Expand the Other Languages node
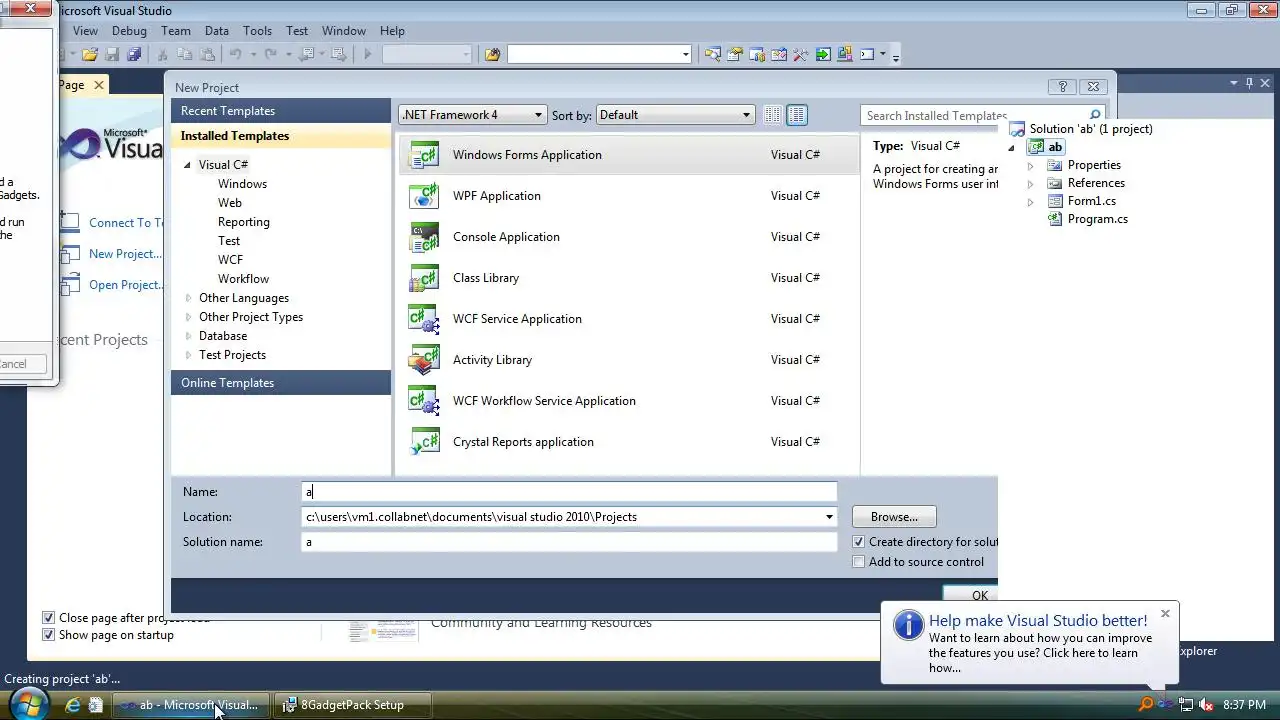 coord(187,298)
